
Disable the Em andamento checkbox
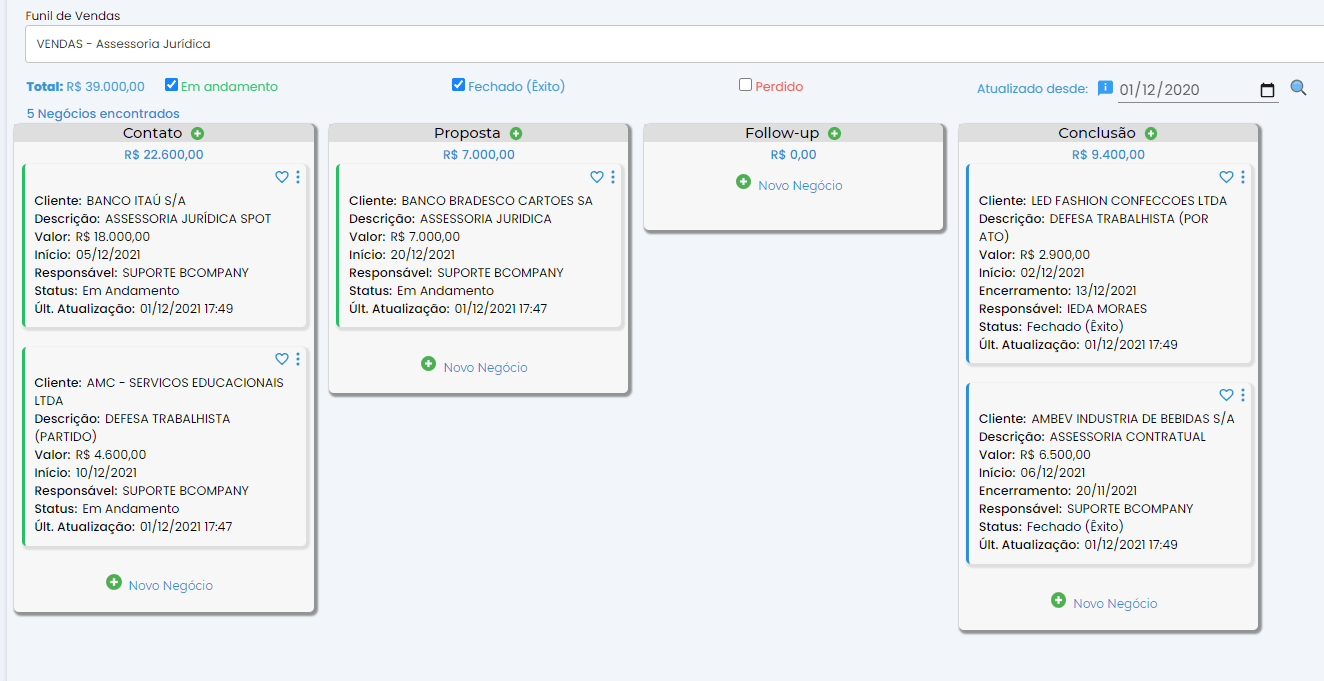click(x=170, y=86)
